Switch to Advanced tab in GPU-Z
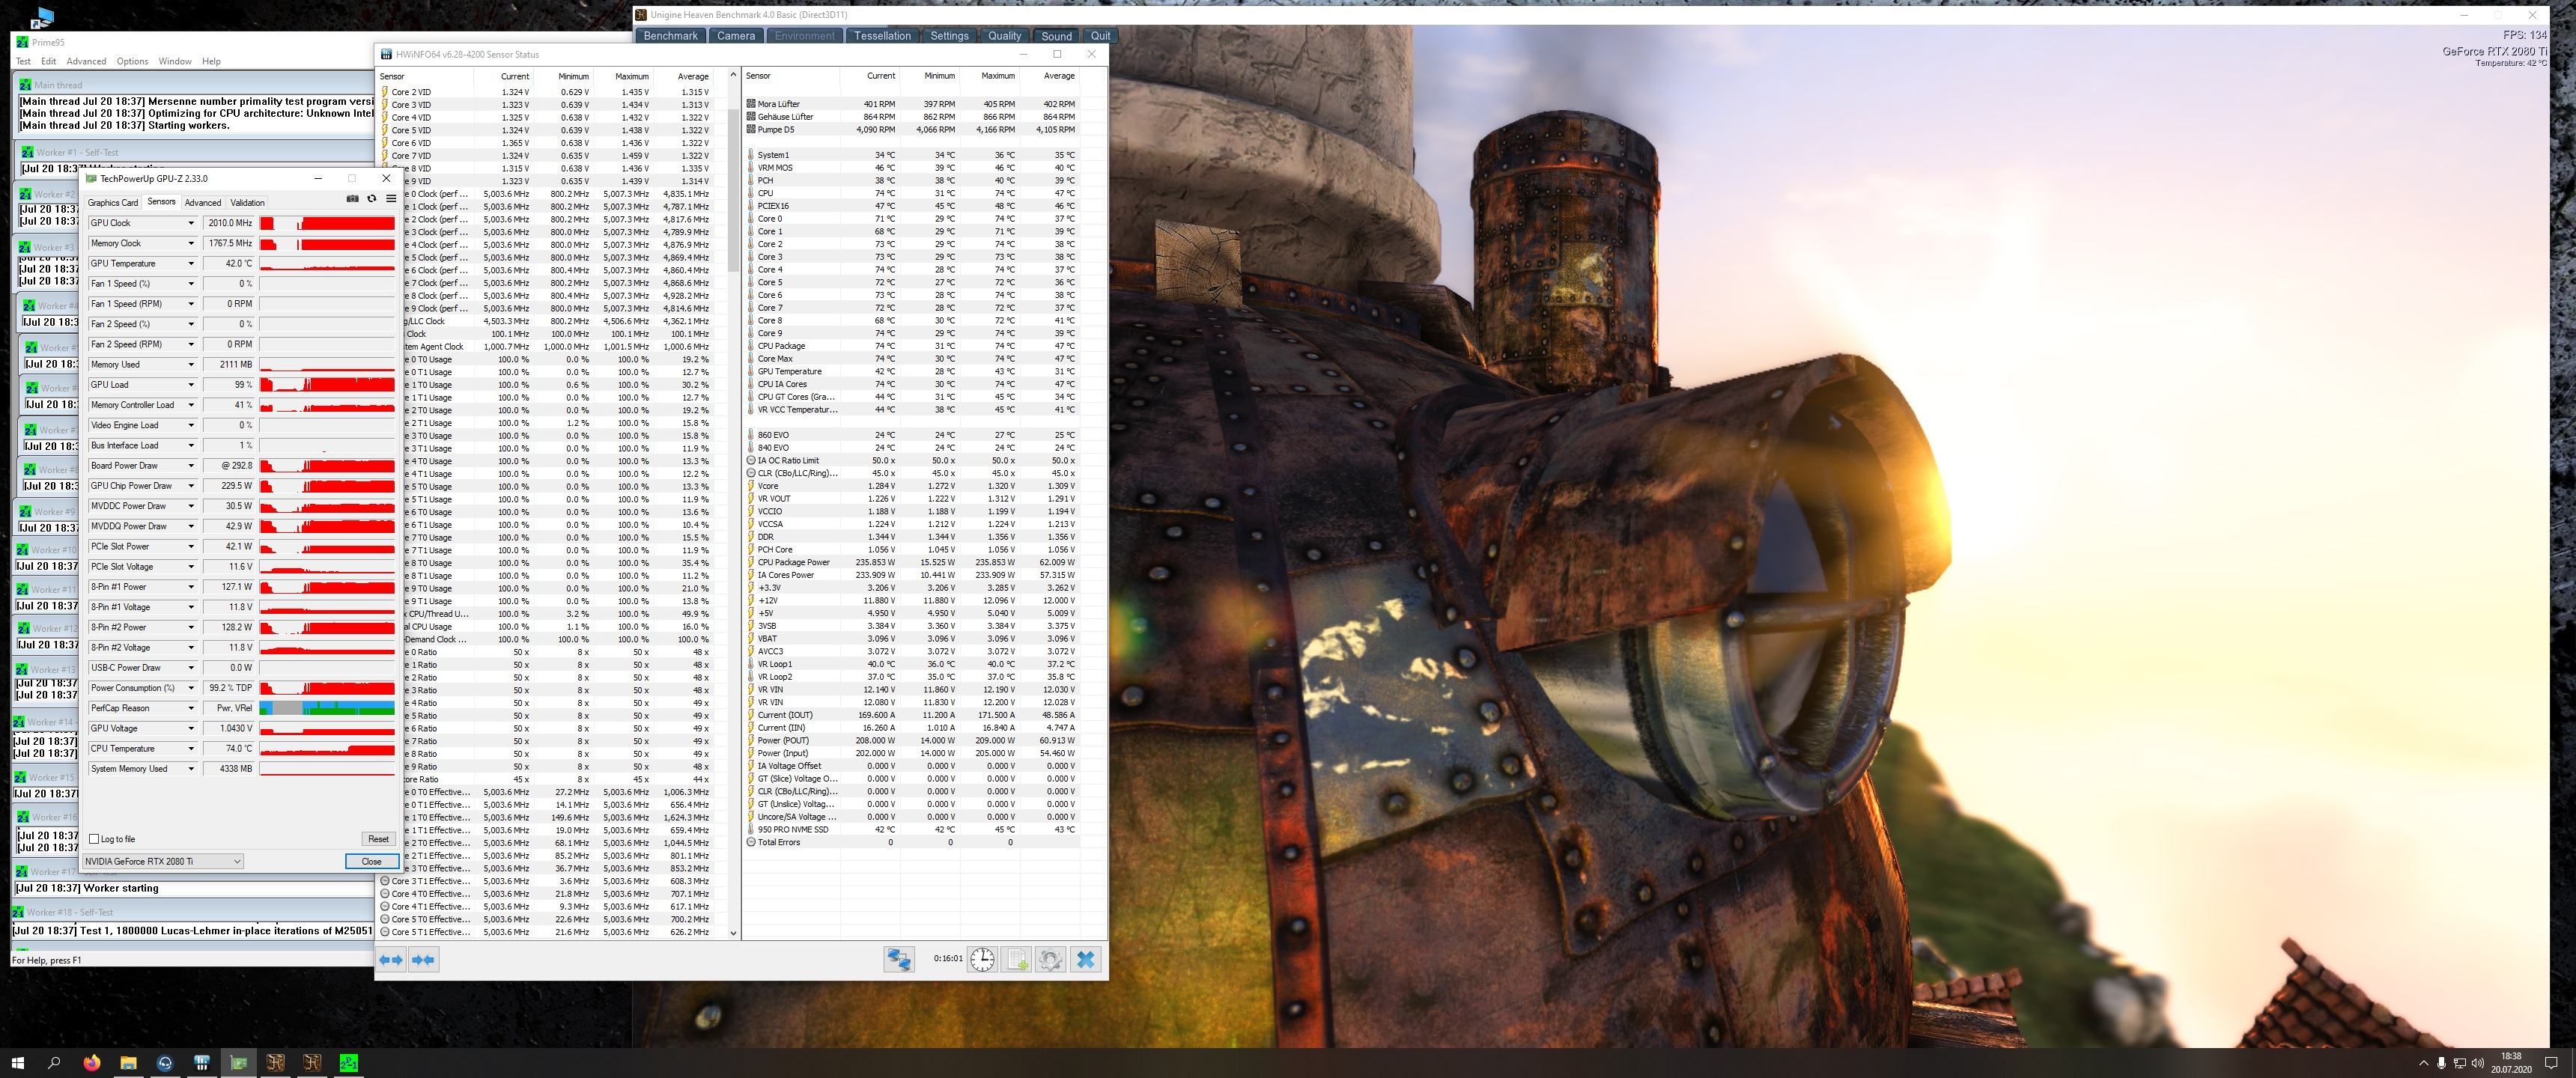Viewport: 2576px width, 1078px height. (x=203, y=202)
